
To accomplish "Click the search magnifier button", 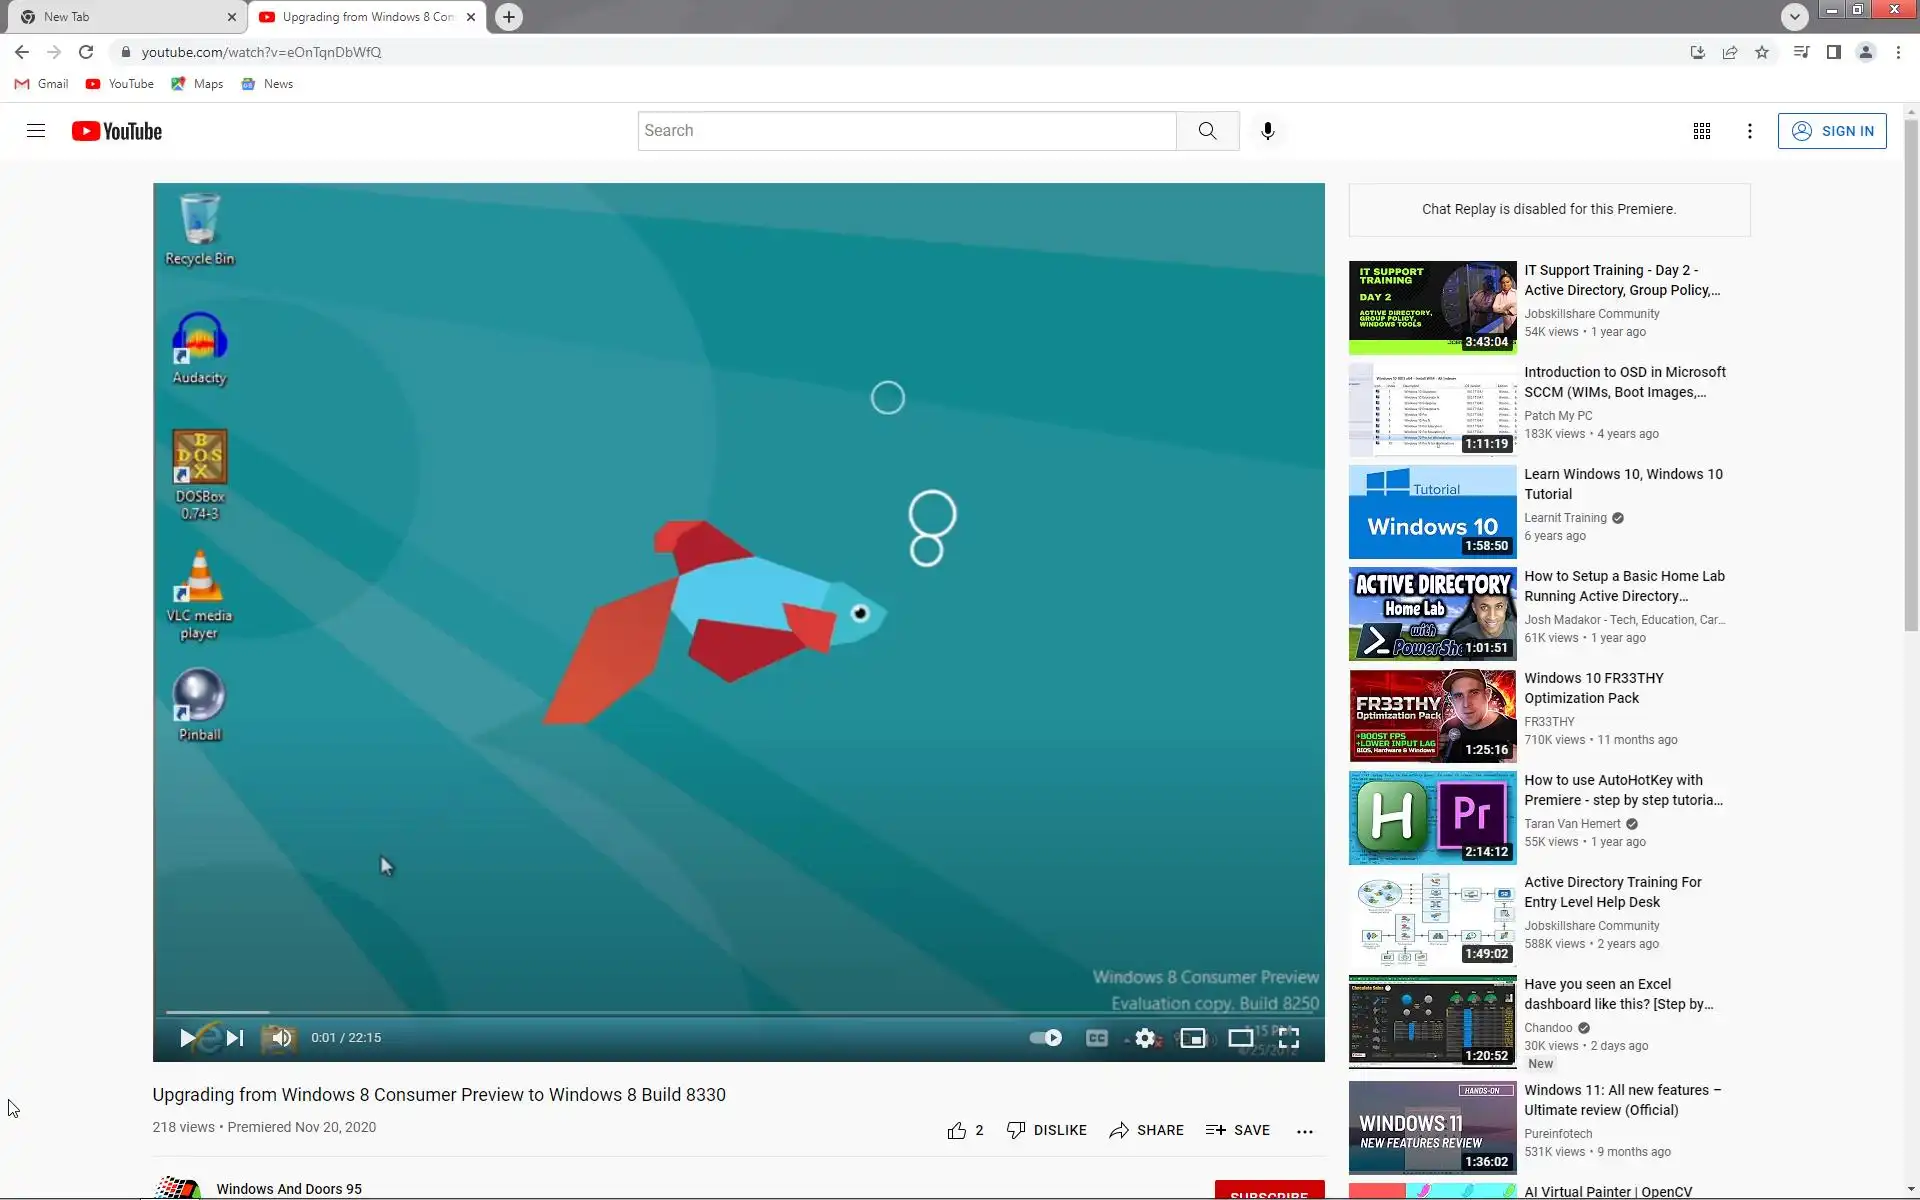I will pyautogui.click(x=1207, y=131).
